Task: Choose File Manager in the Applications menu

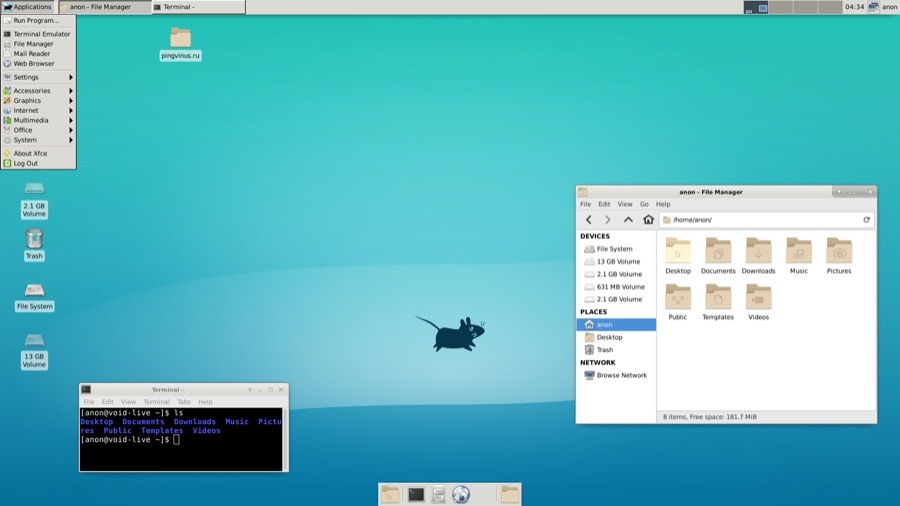Action: click(x=38, y=44)
